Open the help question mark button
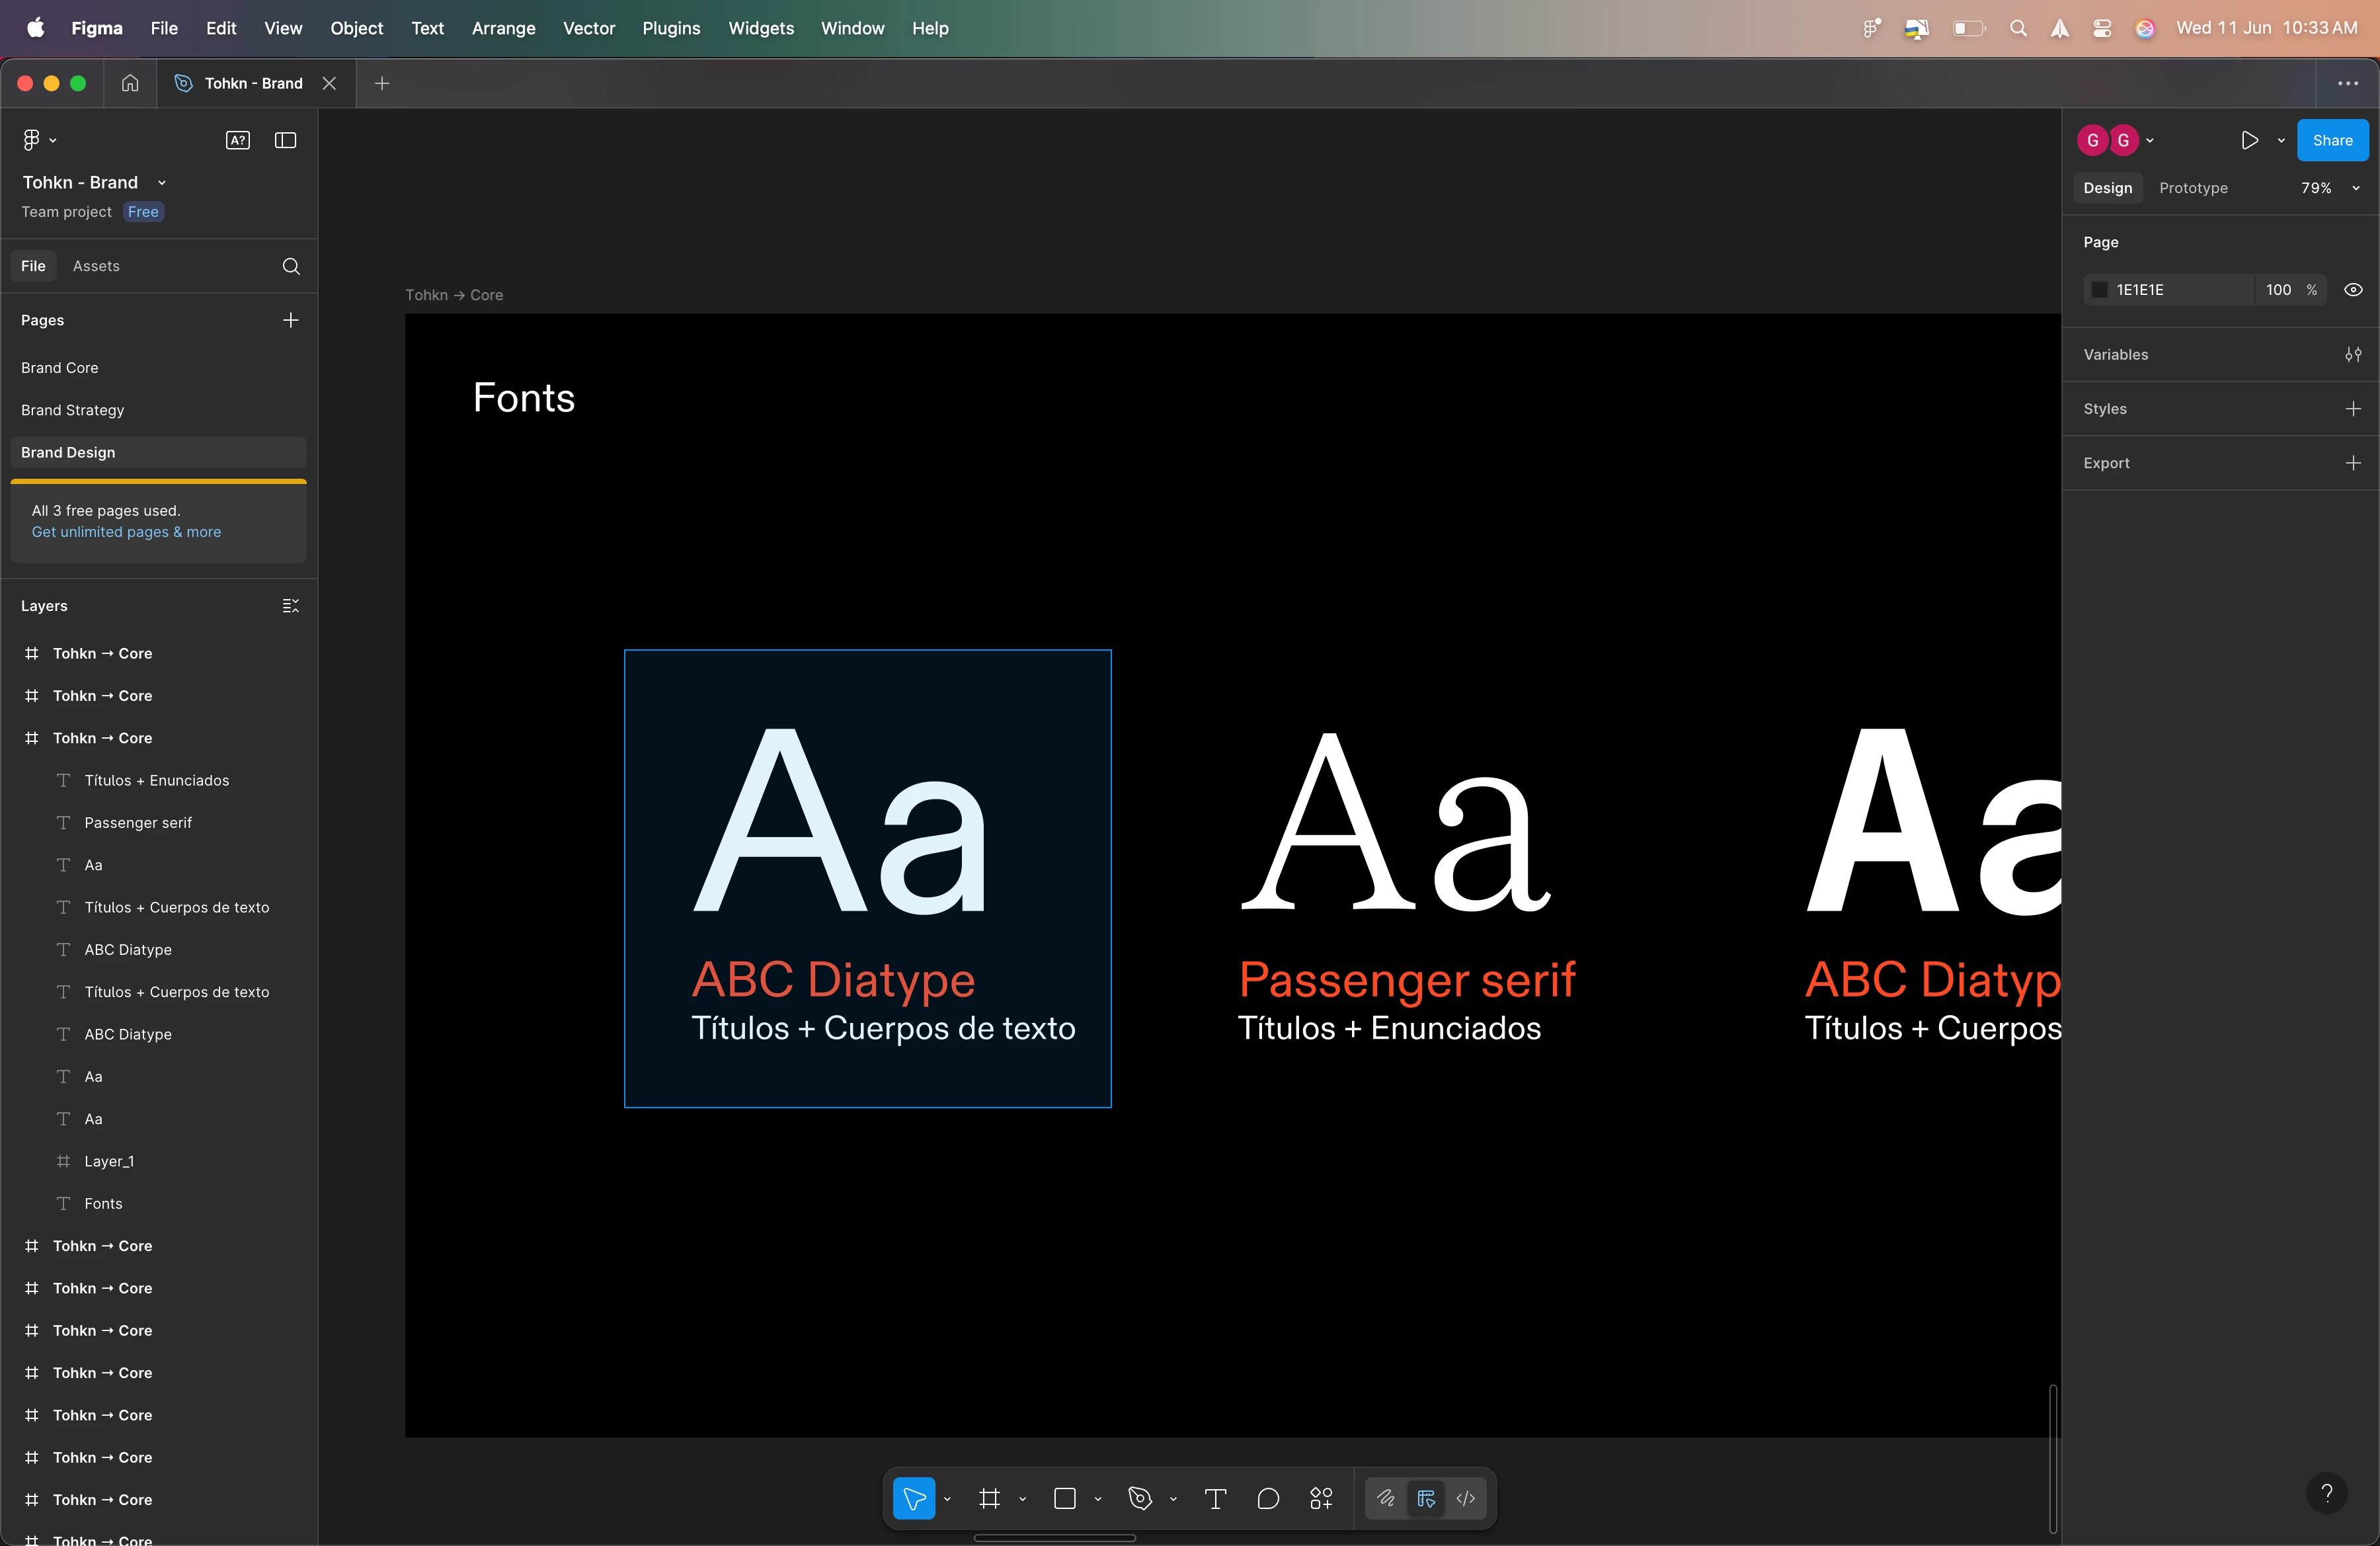 point(2327,1493)
